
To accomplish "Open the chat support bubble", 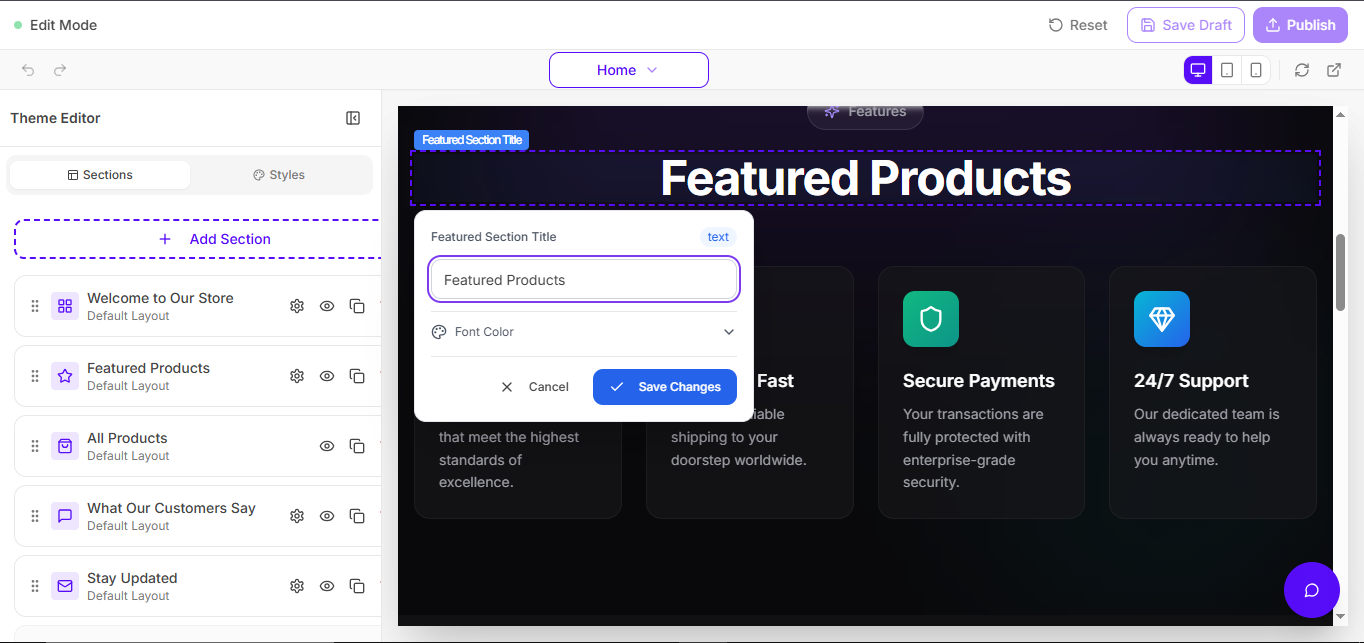I will point(1311,590).
